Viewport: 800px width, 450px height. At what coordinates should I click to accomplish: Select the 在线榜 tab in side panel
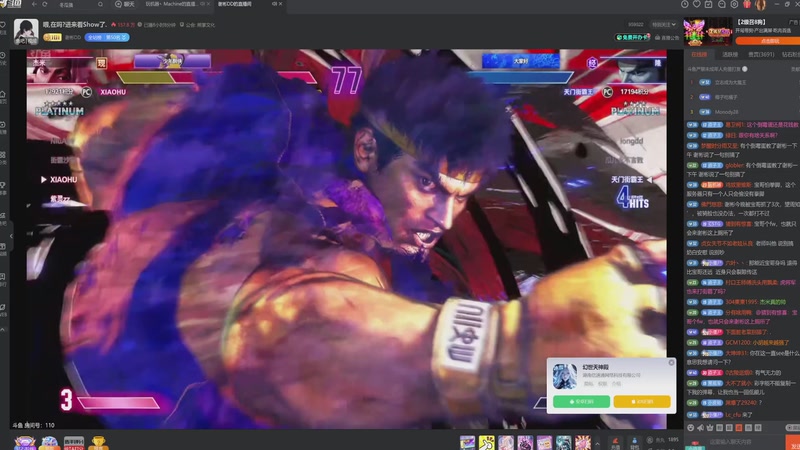click(699, 54)
